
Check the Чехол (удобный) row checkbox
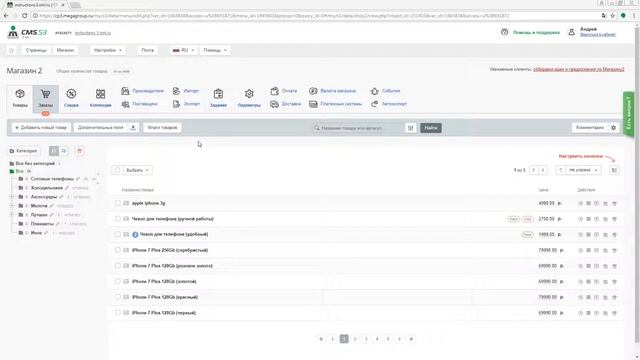118,234
